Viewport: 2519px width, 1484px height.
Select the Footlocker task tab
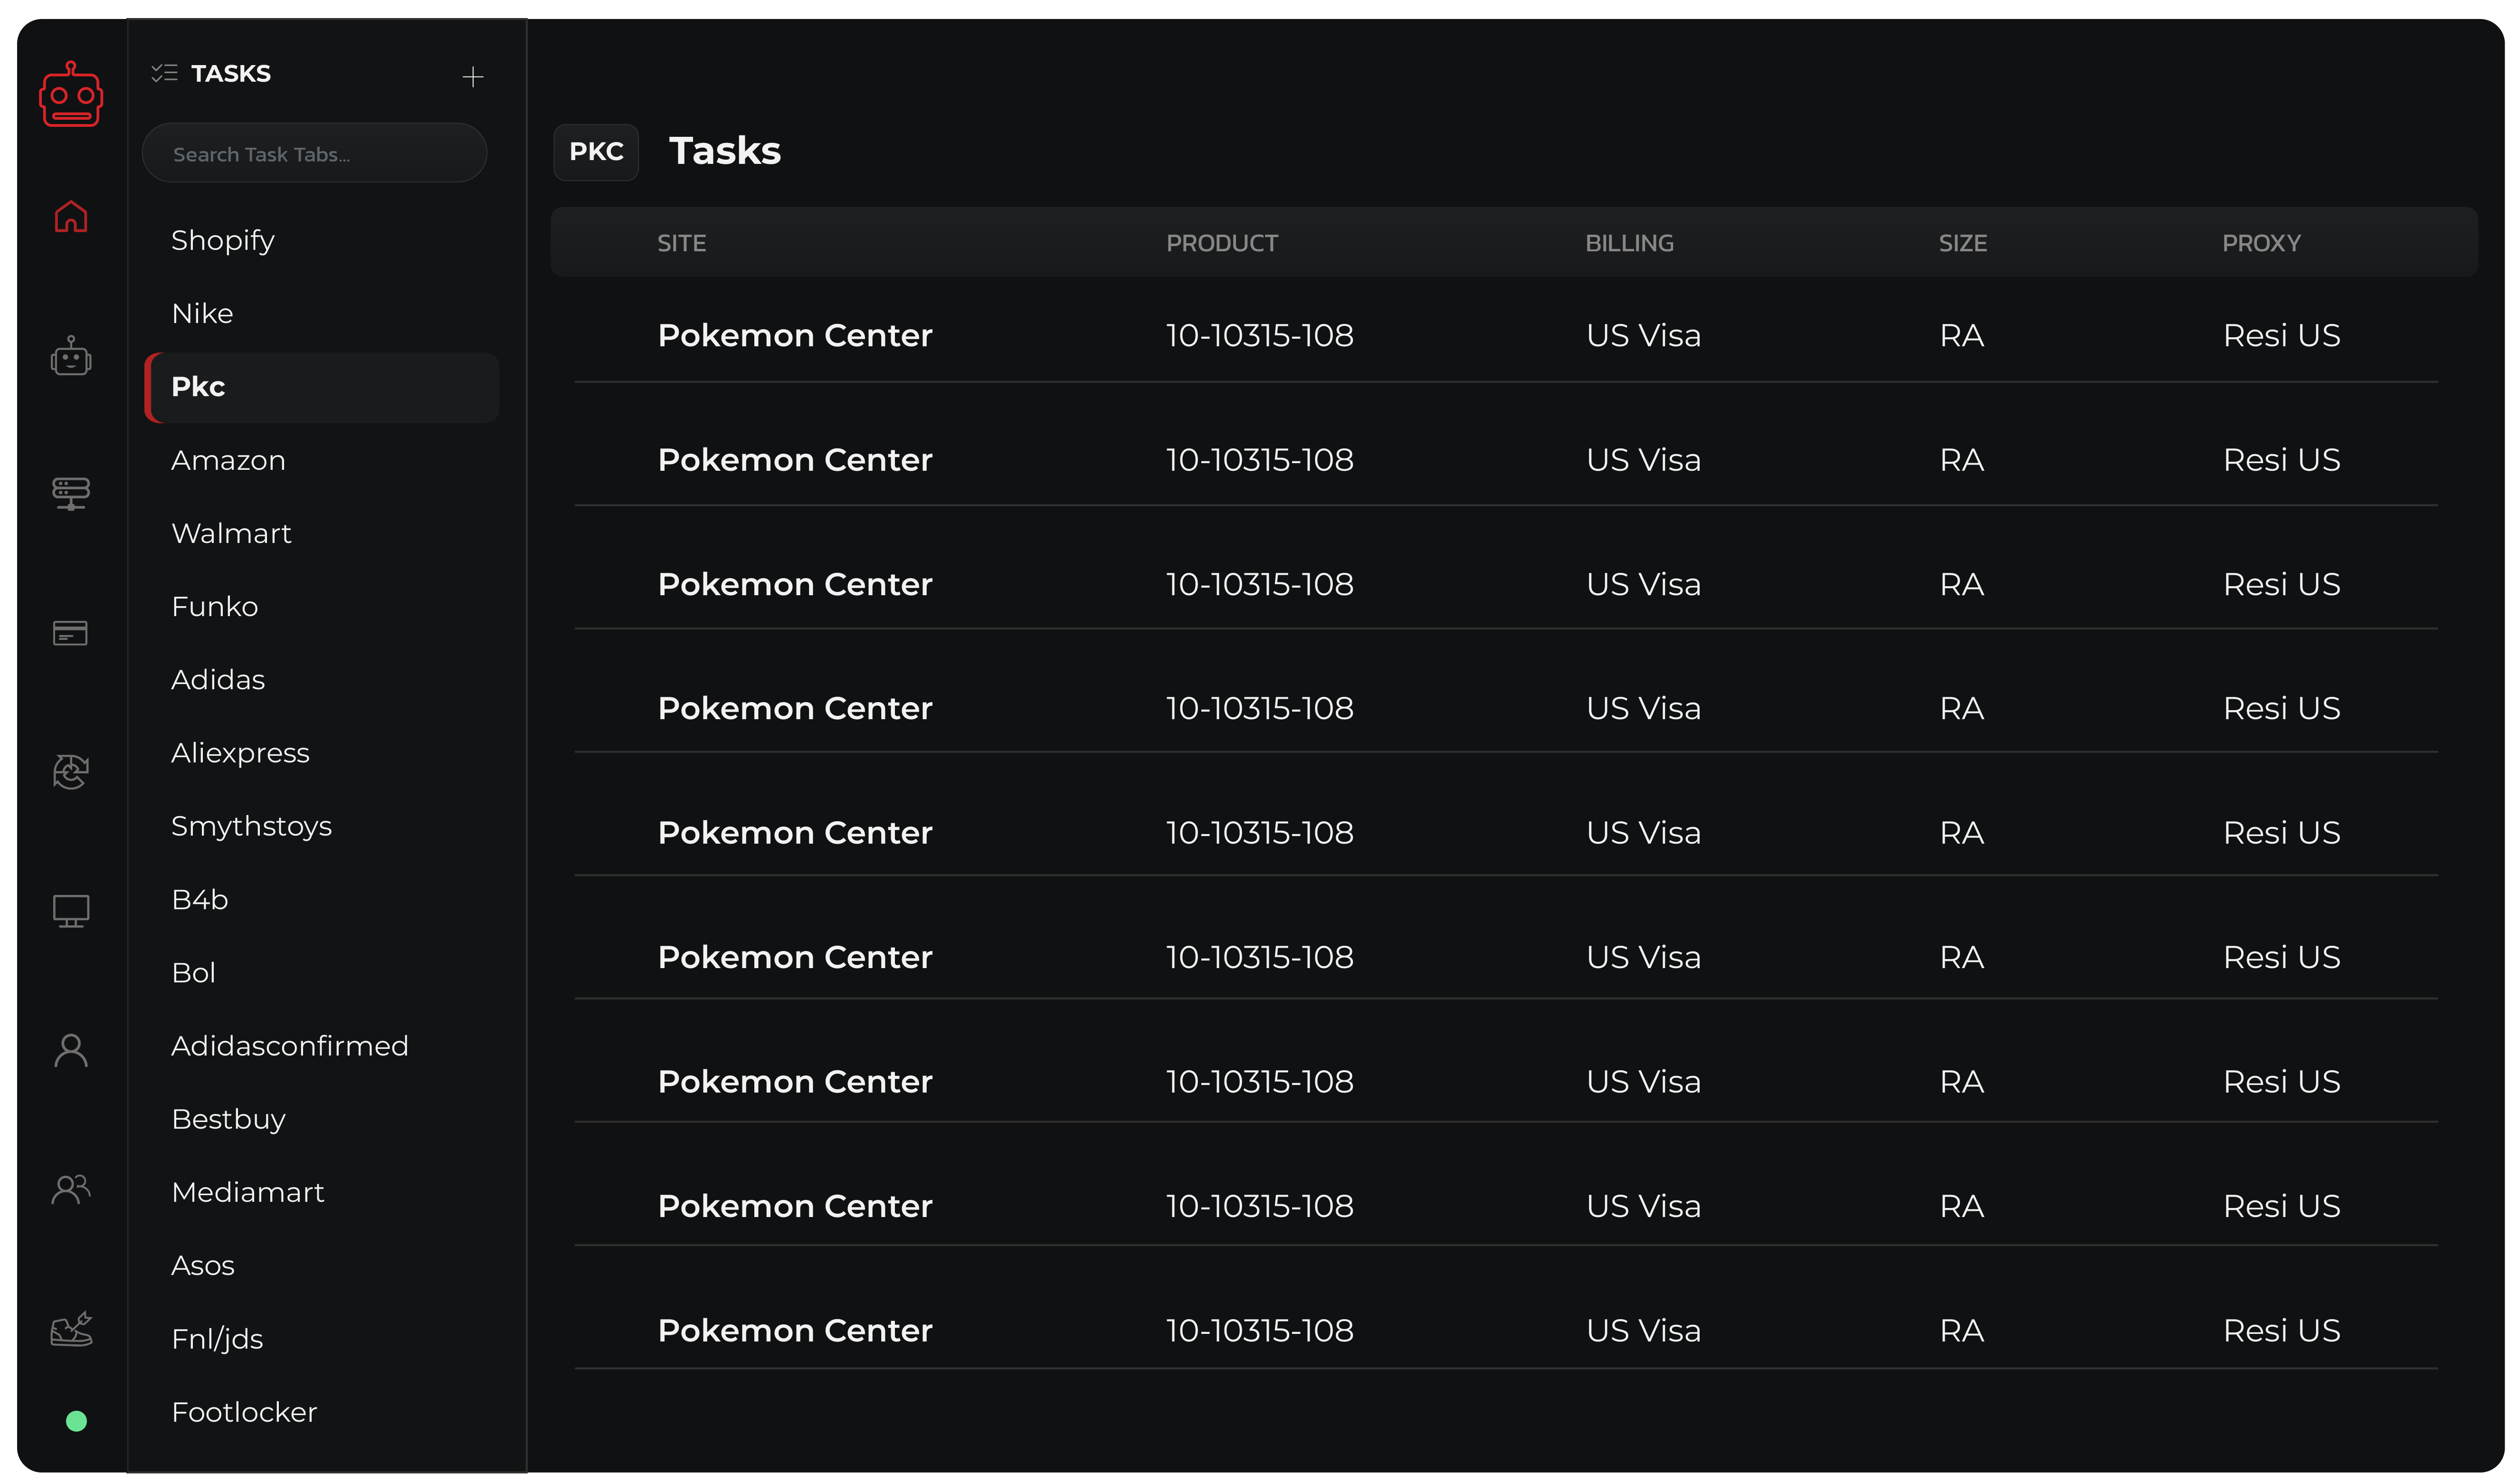[244, 1412]
